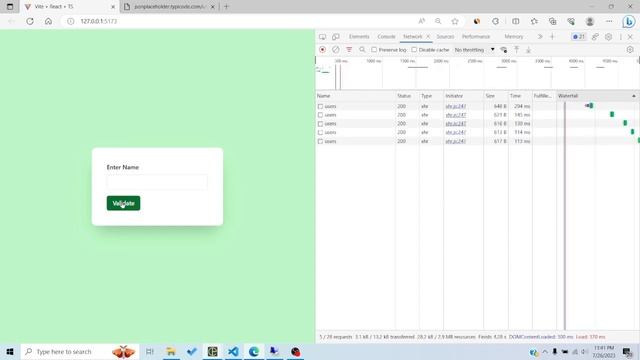Open the browser profile avatar

(x=589, y=21)
